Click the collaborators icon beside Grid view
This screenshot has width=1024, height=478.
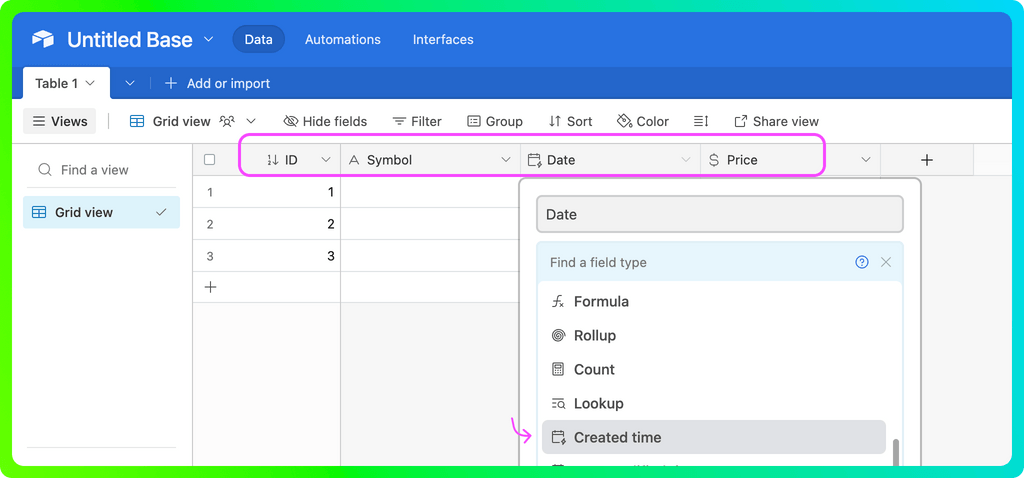point(227,121)
